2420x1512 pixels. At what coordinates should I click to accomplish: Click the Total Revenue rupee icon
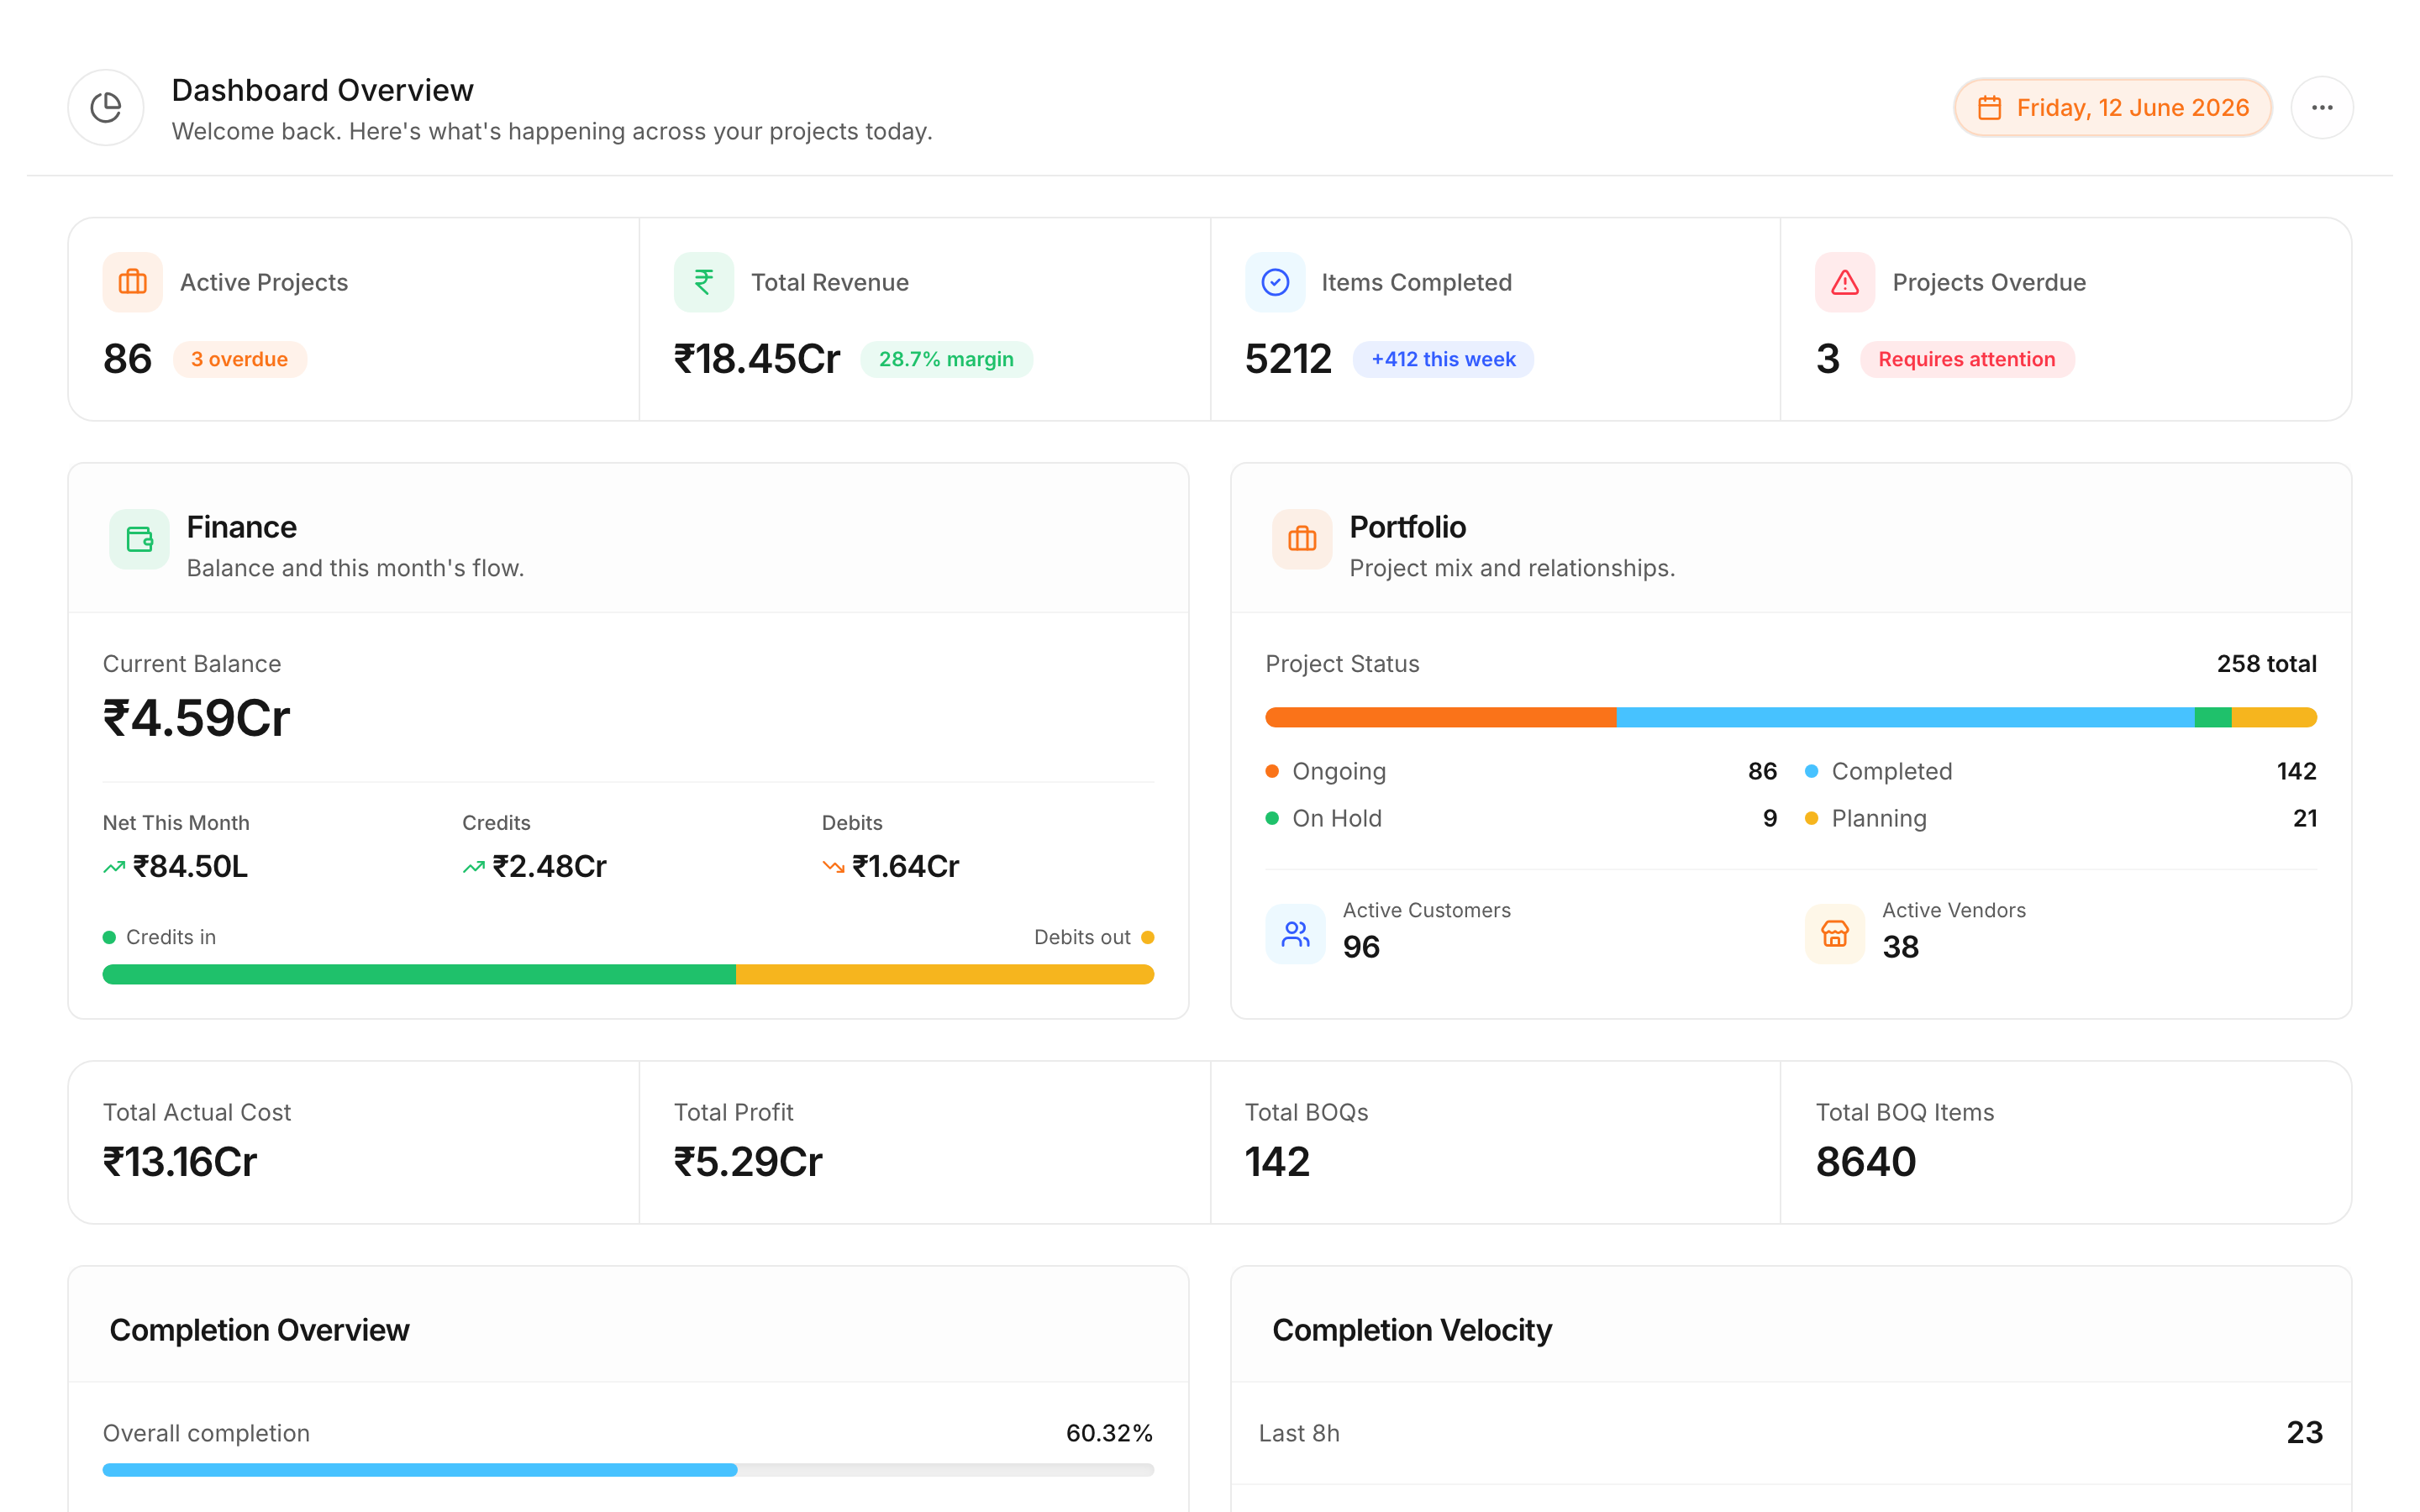pyautogui.click(x=704, y=282)
